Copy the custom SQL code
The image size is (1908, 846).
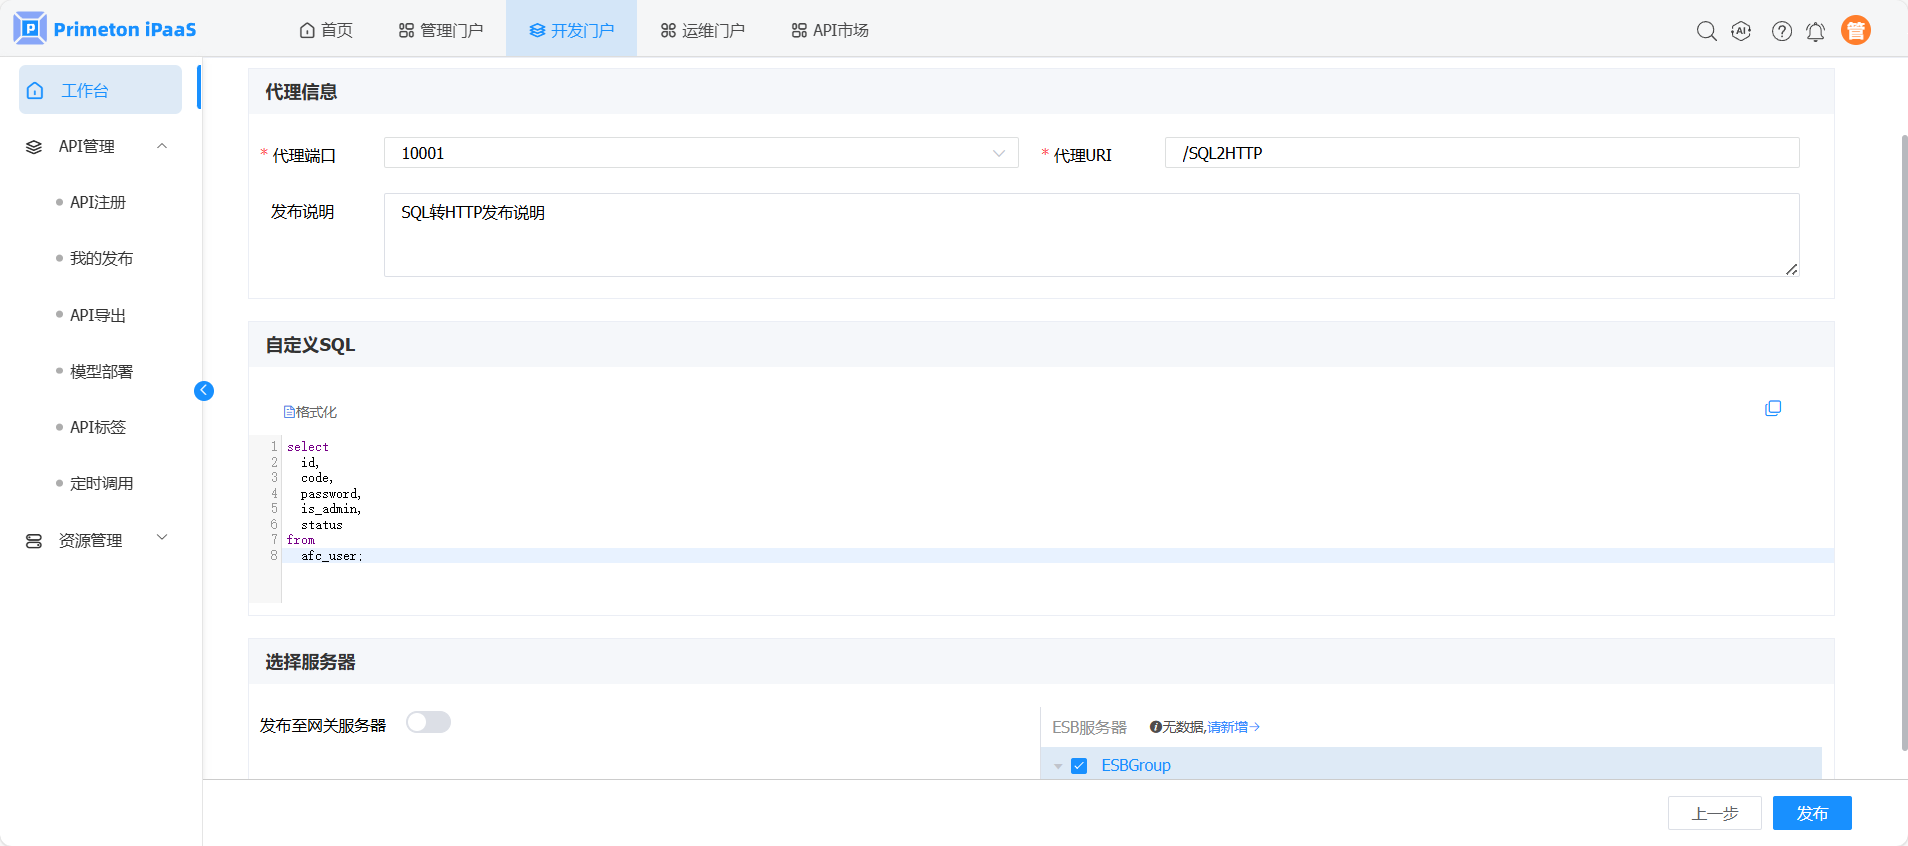(x=1773, y=408)
